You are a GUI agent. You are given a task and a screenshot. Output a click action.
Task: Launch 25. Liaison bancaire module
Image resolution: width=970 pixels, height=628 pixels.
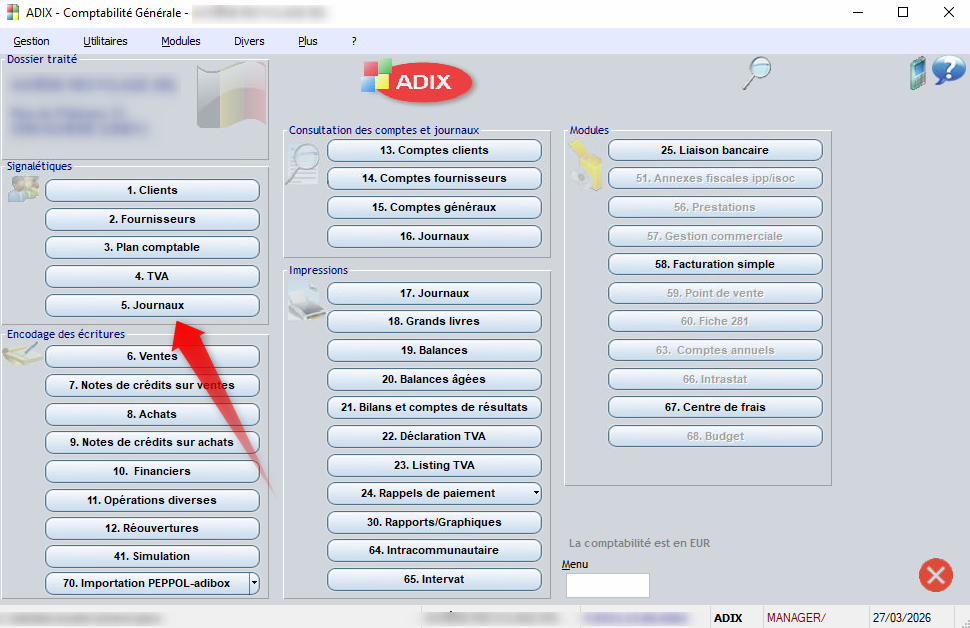coord(715,150)
